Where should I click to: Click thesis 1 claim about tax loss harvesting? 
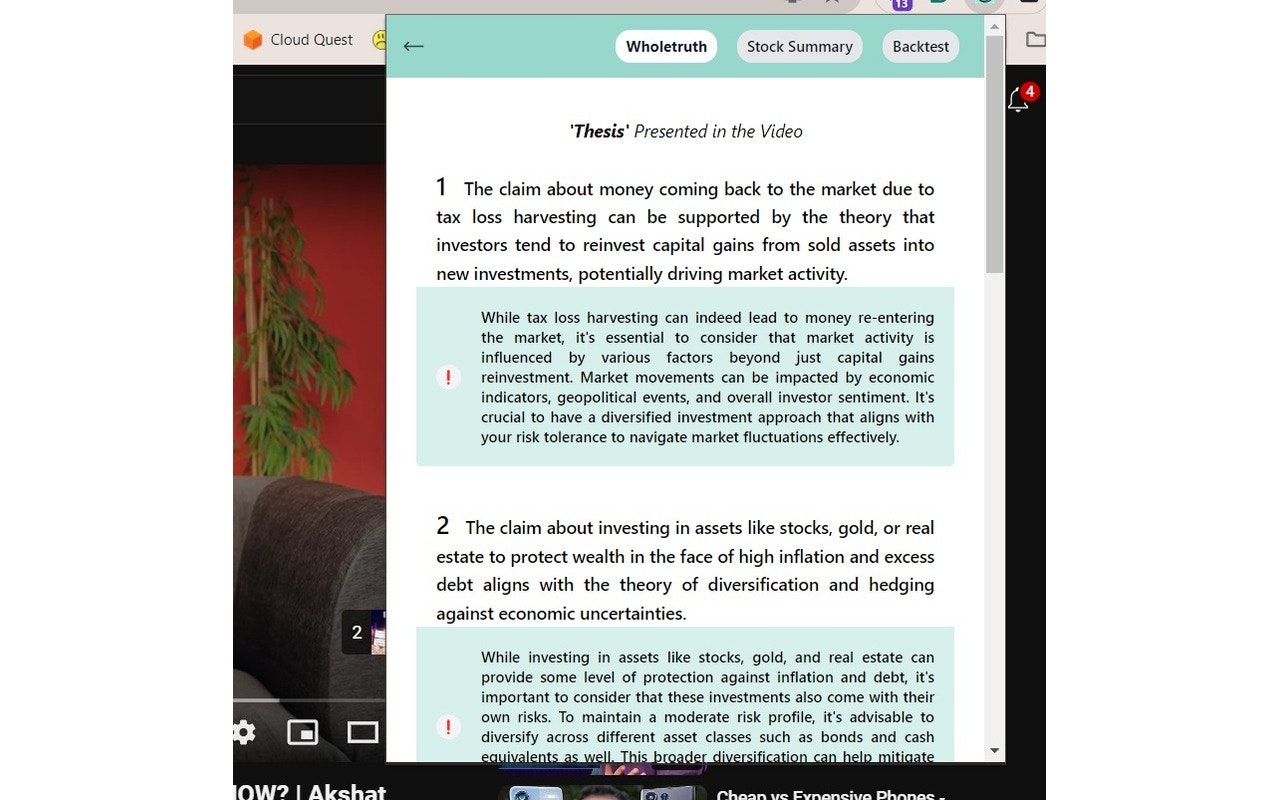685,231
